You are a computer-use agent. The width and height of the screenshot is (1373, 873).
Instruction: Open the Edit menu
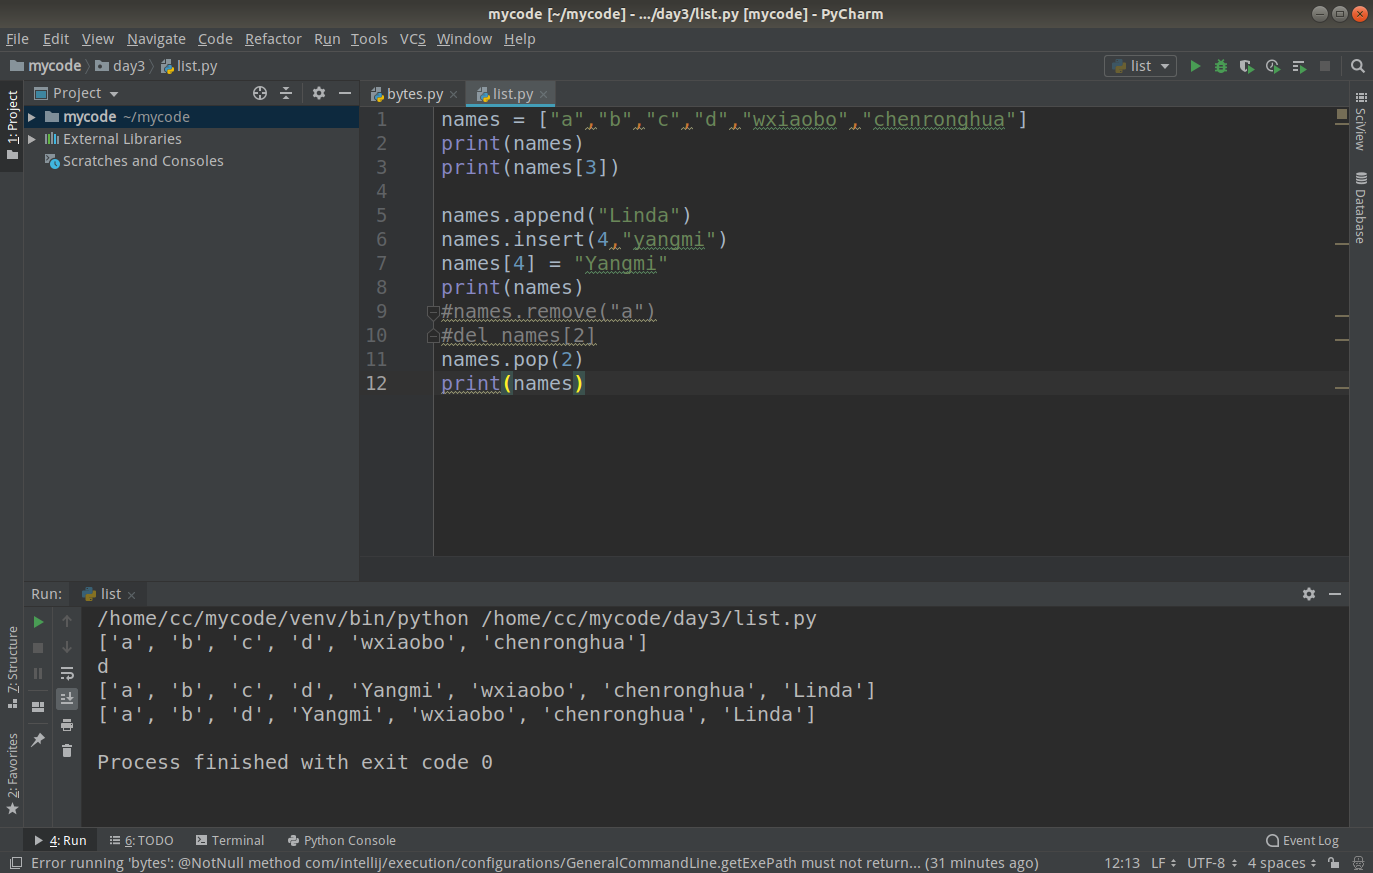(x=56, y=39)
